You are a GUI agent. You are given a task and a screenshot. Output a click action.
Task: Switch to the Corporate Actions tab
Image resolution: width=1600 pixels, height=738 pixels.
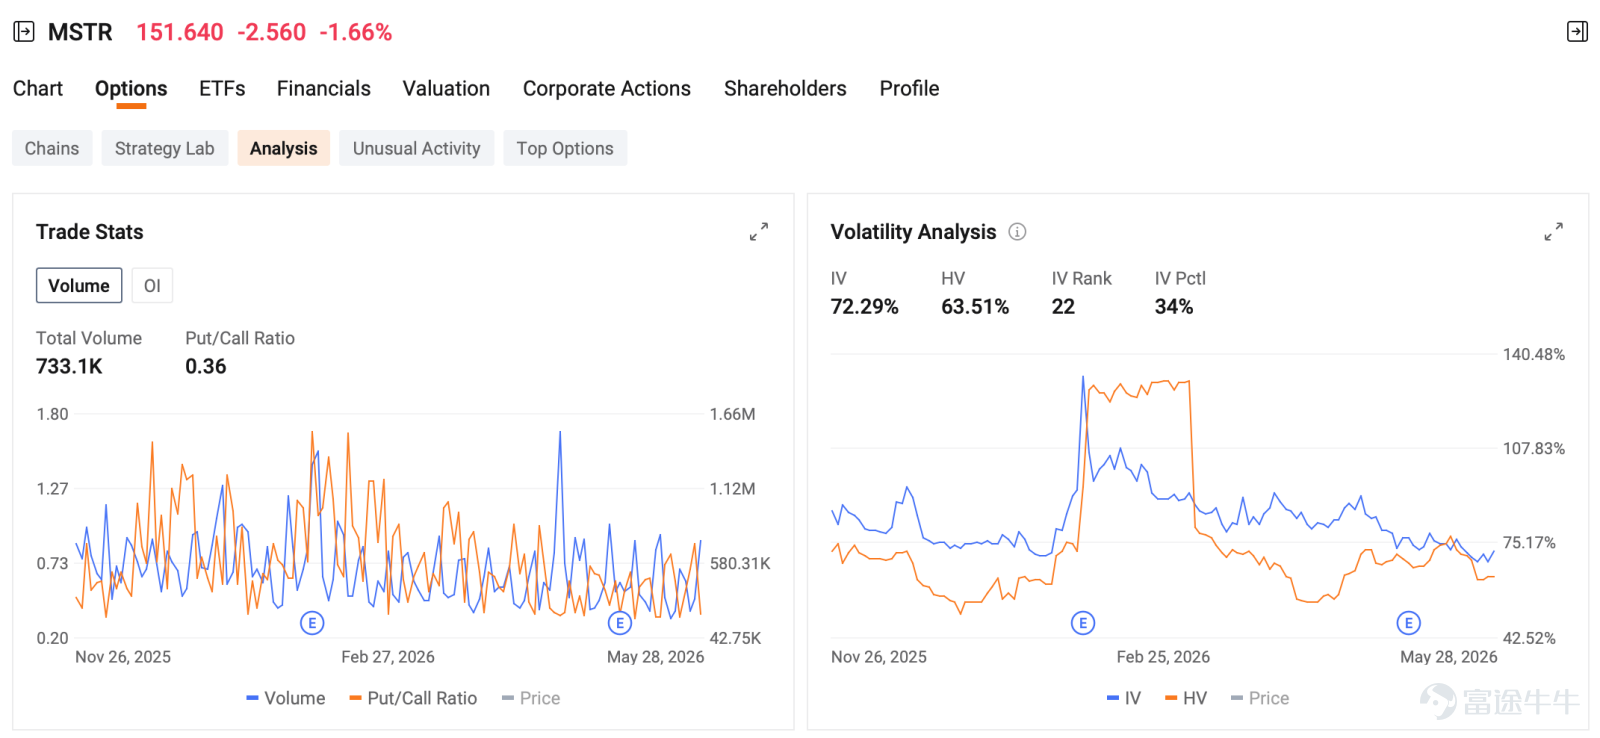pyautogui.click(x=607, y=88)
